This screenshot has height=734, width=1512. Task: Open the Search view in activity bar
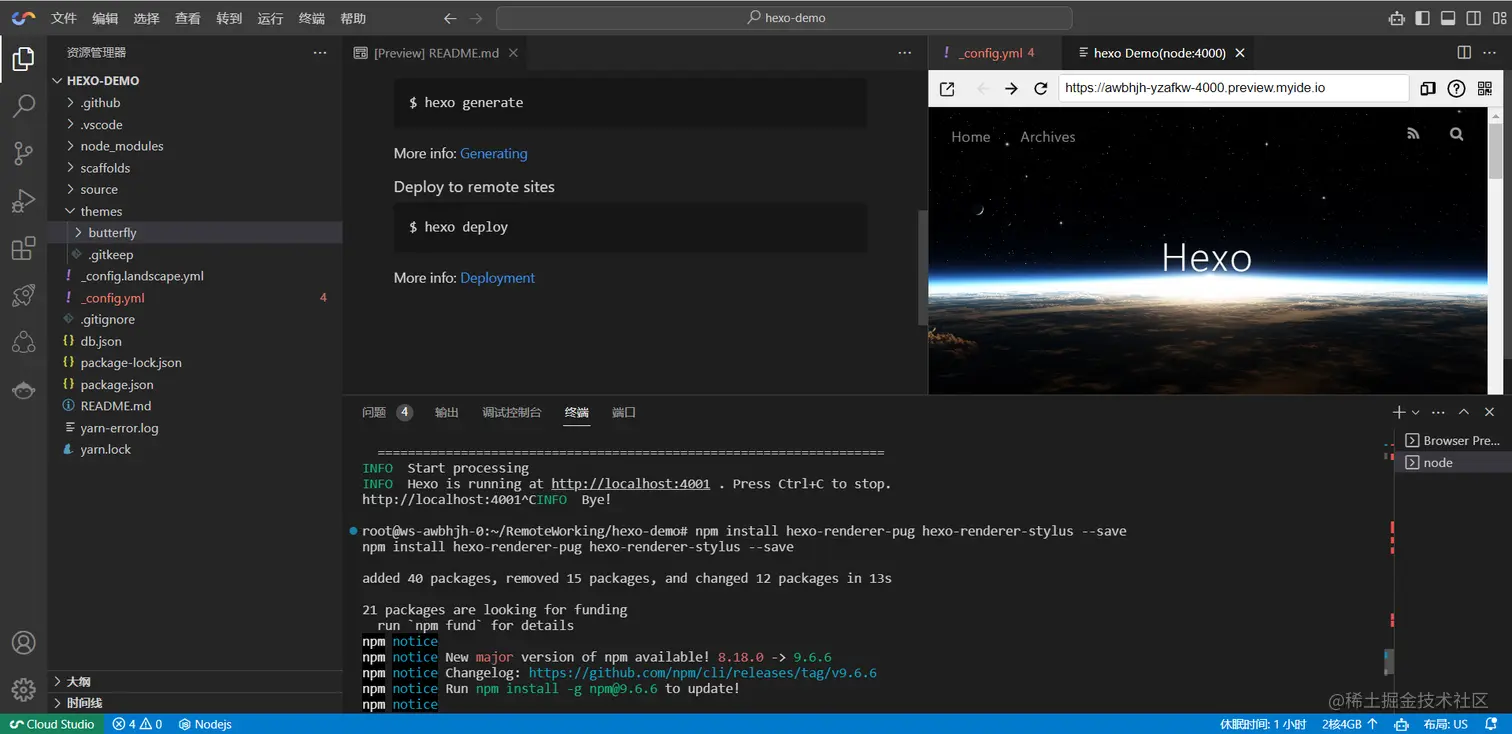point(23,106)
